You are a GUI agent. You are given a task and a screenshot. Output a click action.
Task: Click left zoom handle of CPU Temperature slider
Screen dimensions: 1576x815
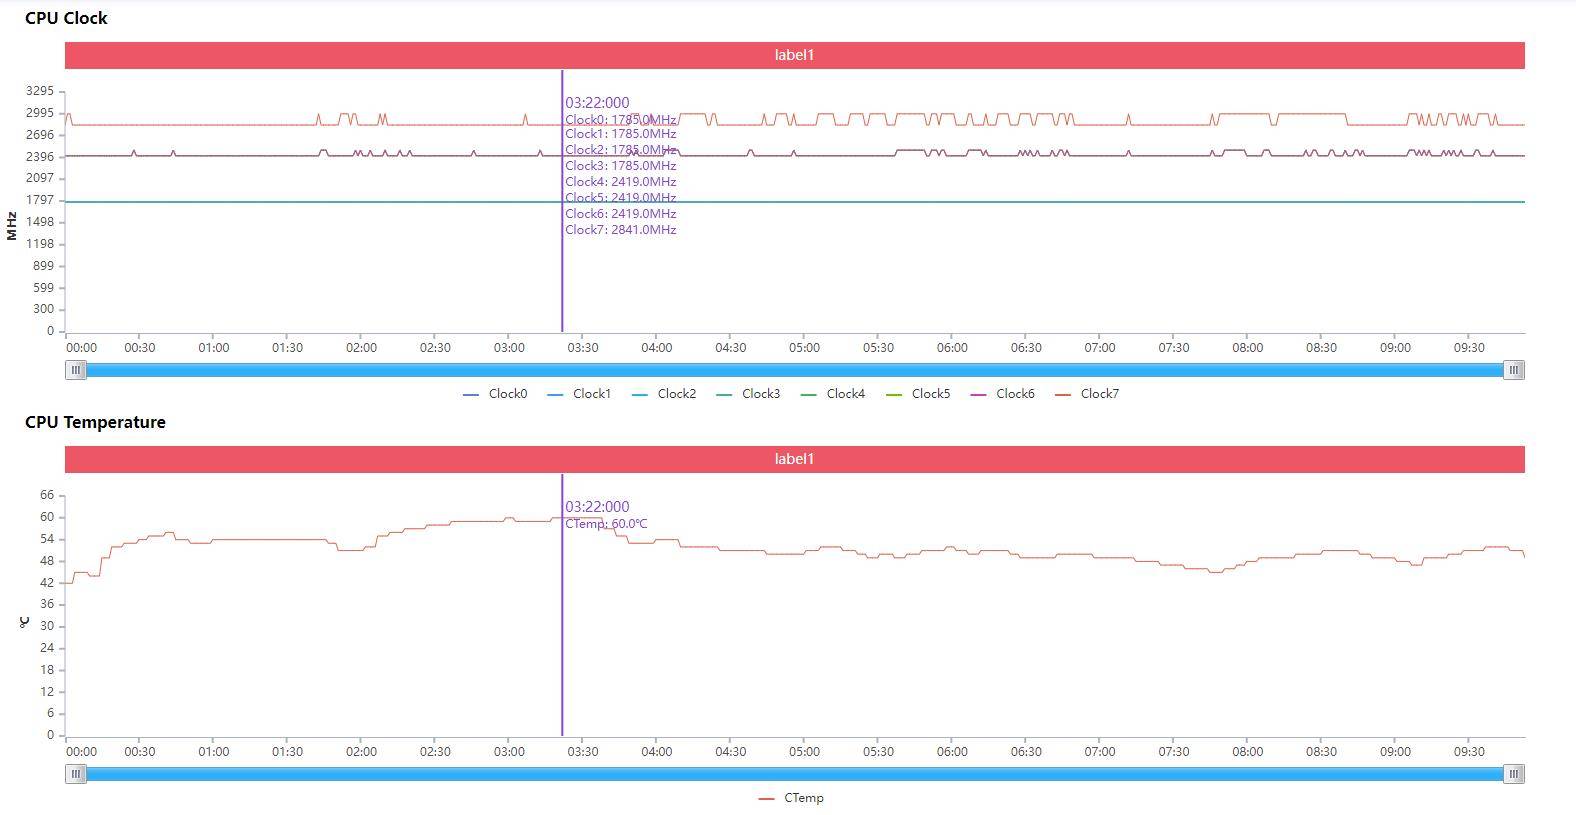[76, 774]
